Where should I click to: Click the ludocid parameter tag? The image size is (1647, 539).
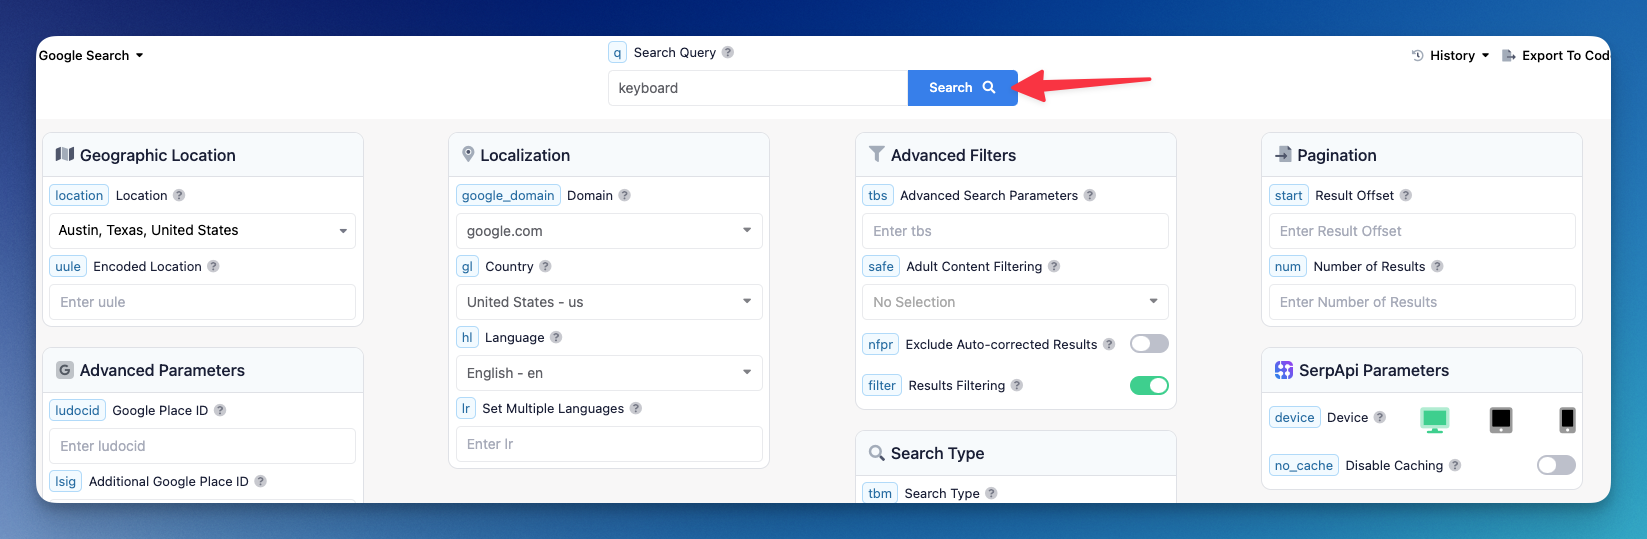click(77, 410)
